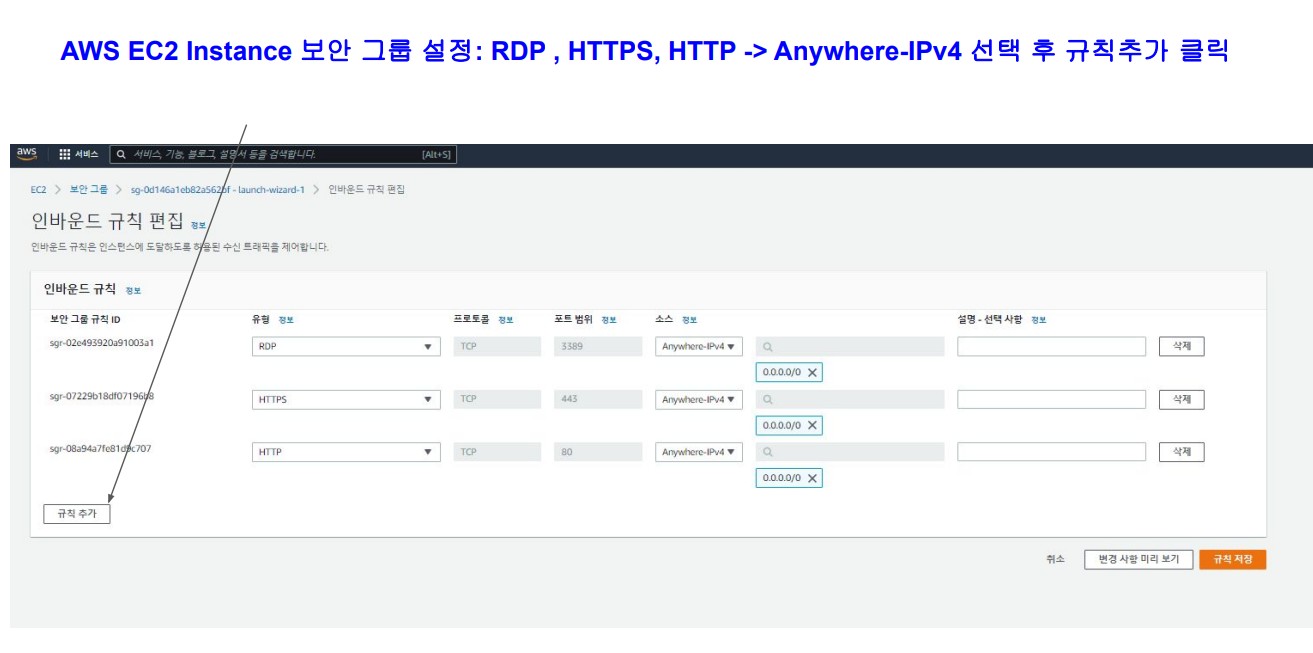Click the source search field in HTTPS row

tap(850, 399)
